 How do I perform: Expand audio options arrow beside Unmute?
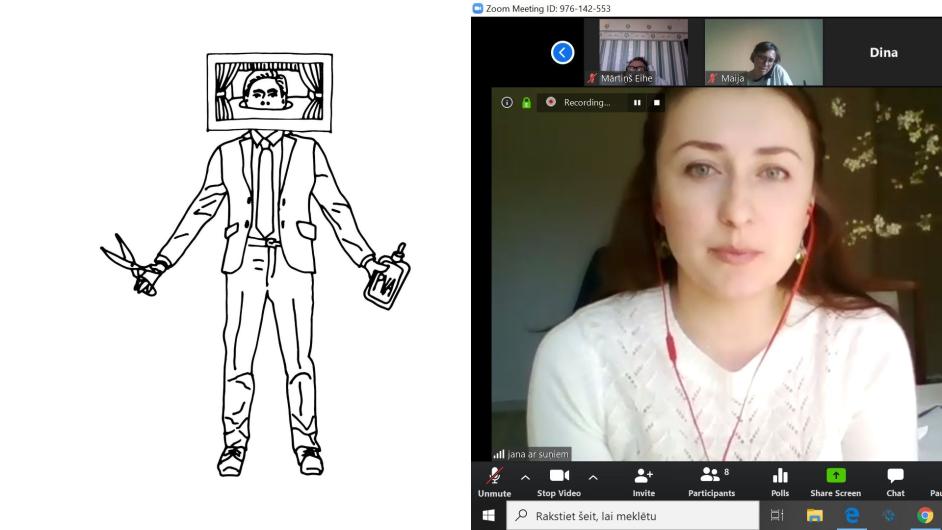[525, 476]
